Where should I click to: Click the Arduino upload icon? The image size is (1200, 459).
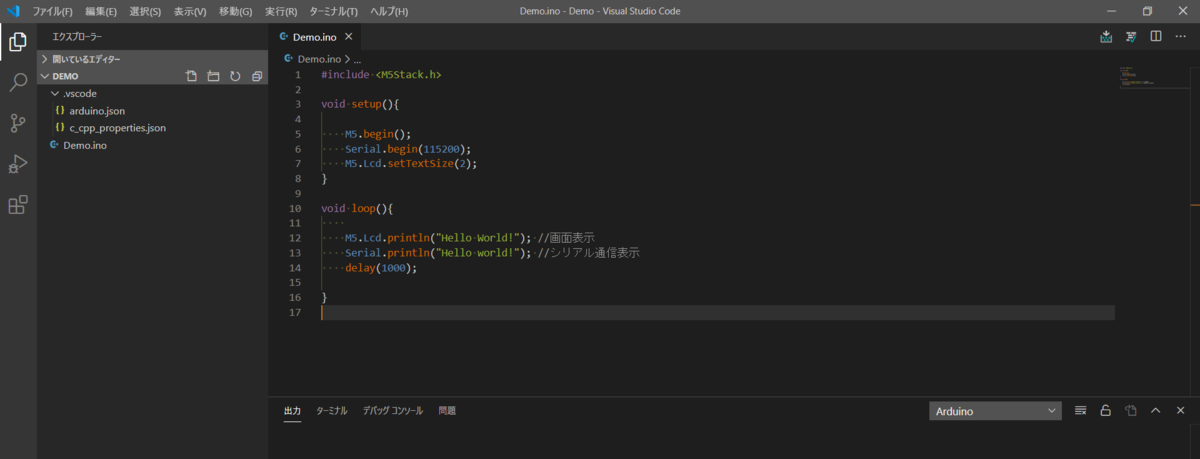click(1106, 37)
